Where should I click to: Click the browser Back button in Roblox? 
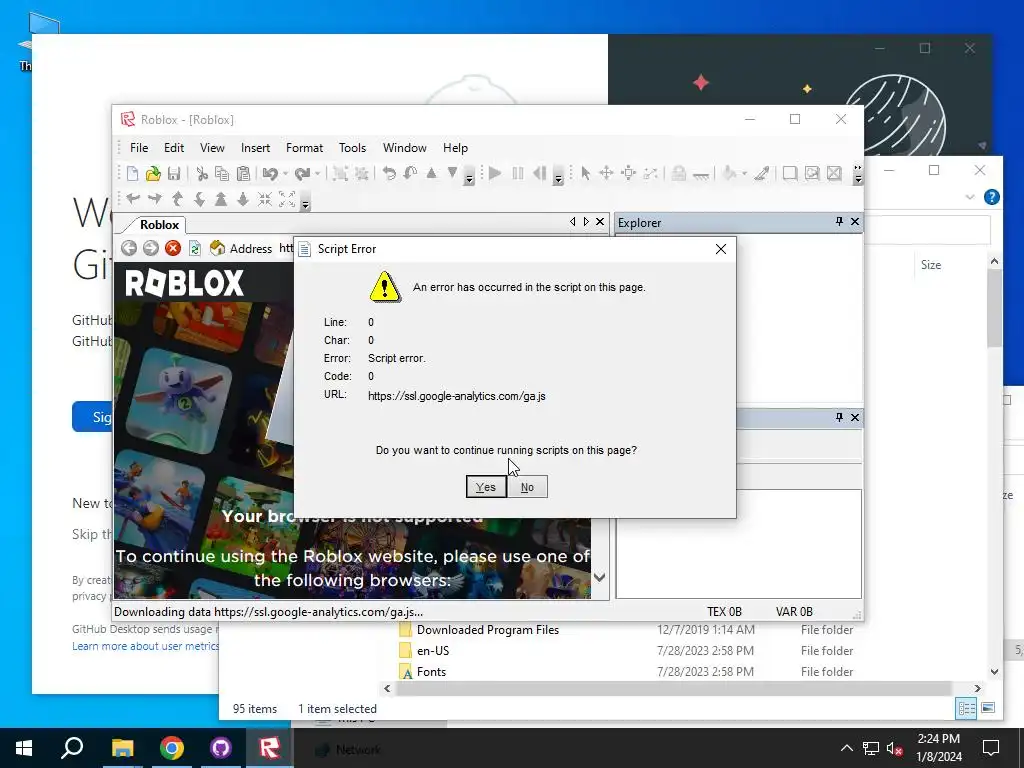coord(129,248)
